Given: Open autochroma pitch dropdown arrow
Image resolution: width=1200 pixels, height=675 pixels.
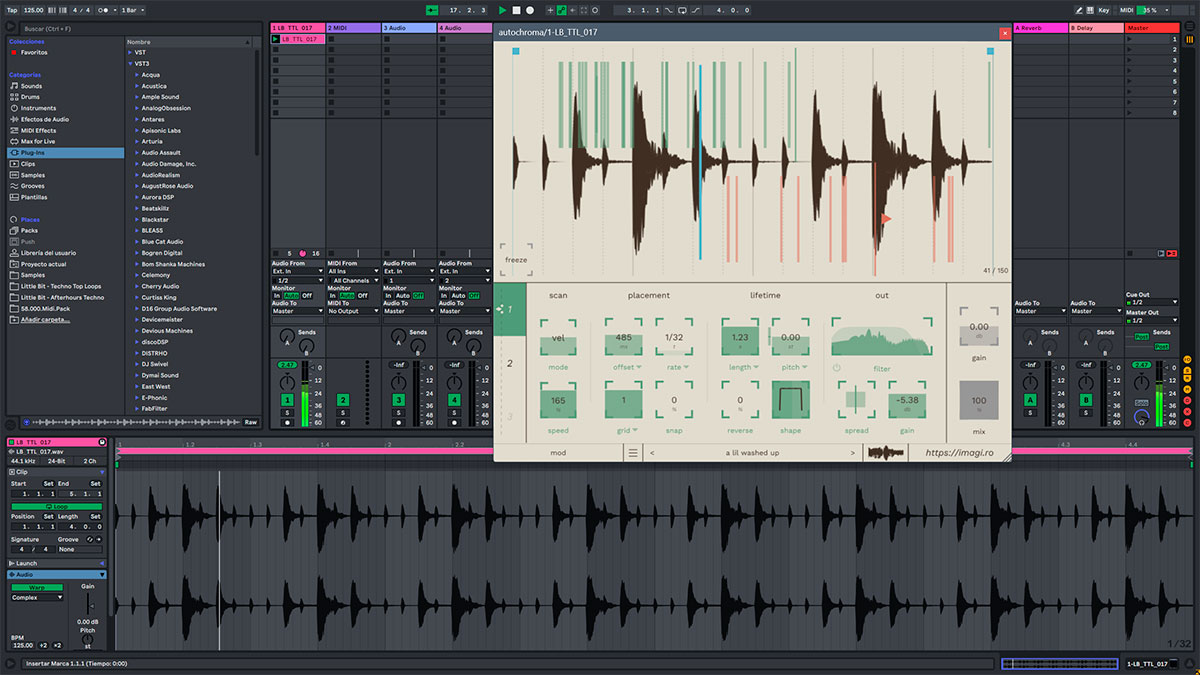Looking at the screenshot, I should tap(803, 367).
